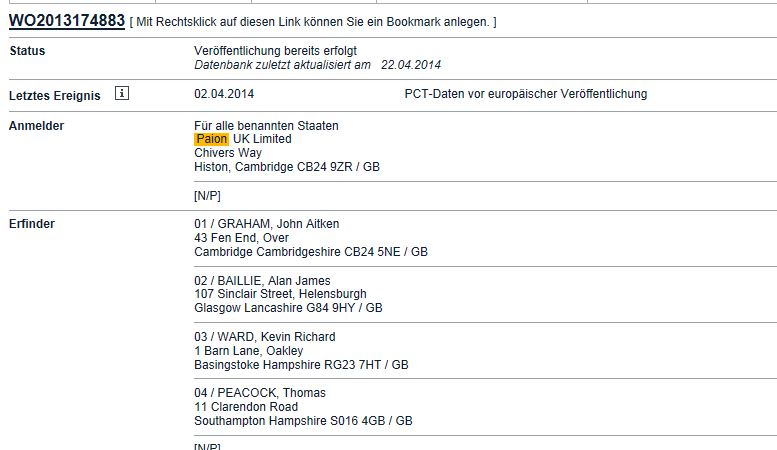Select inventor 04 PEACOCK, Thomas

click(x=260, y=393)
